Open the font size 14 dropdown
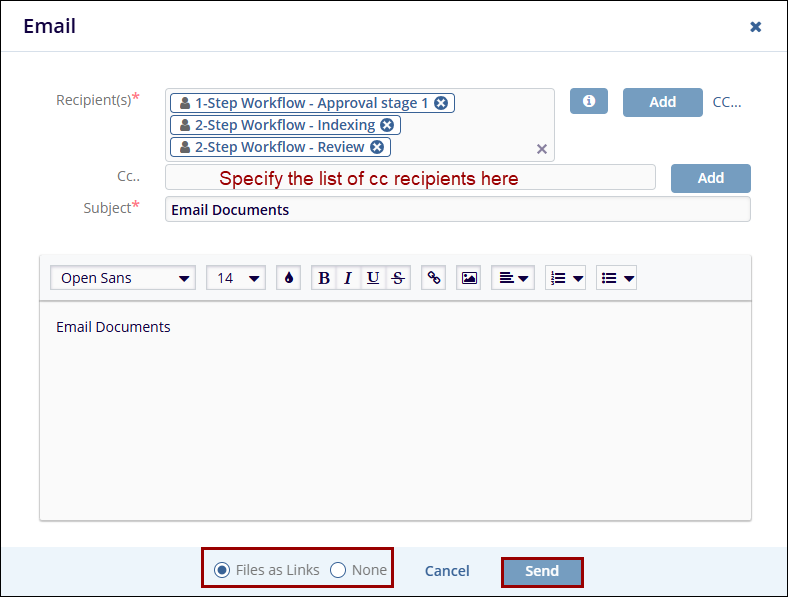788x597 pixels. 235,278
